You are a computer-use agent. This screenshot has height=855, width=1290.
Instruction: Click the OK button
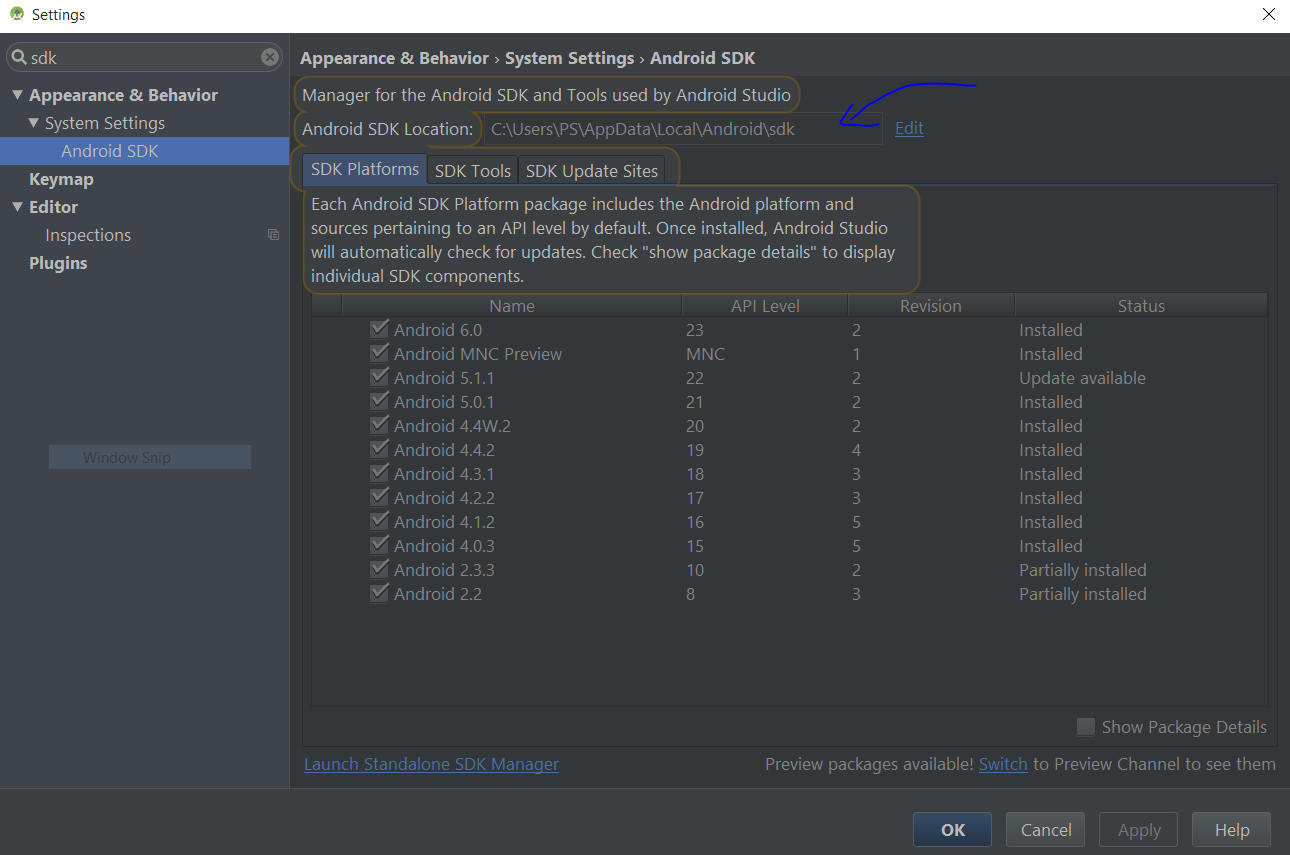[x=953, y=830]
